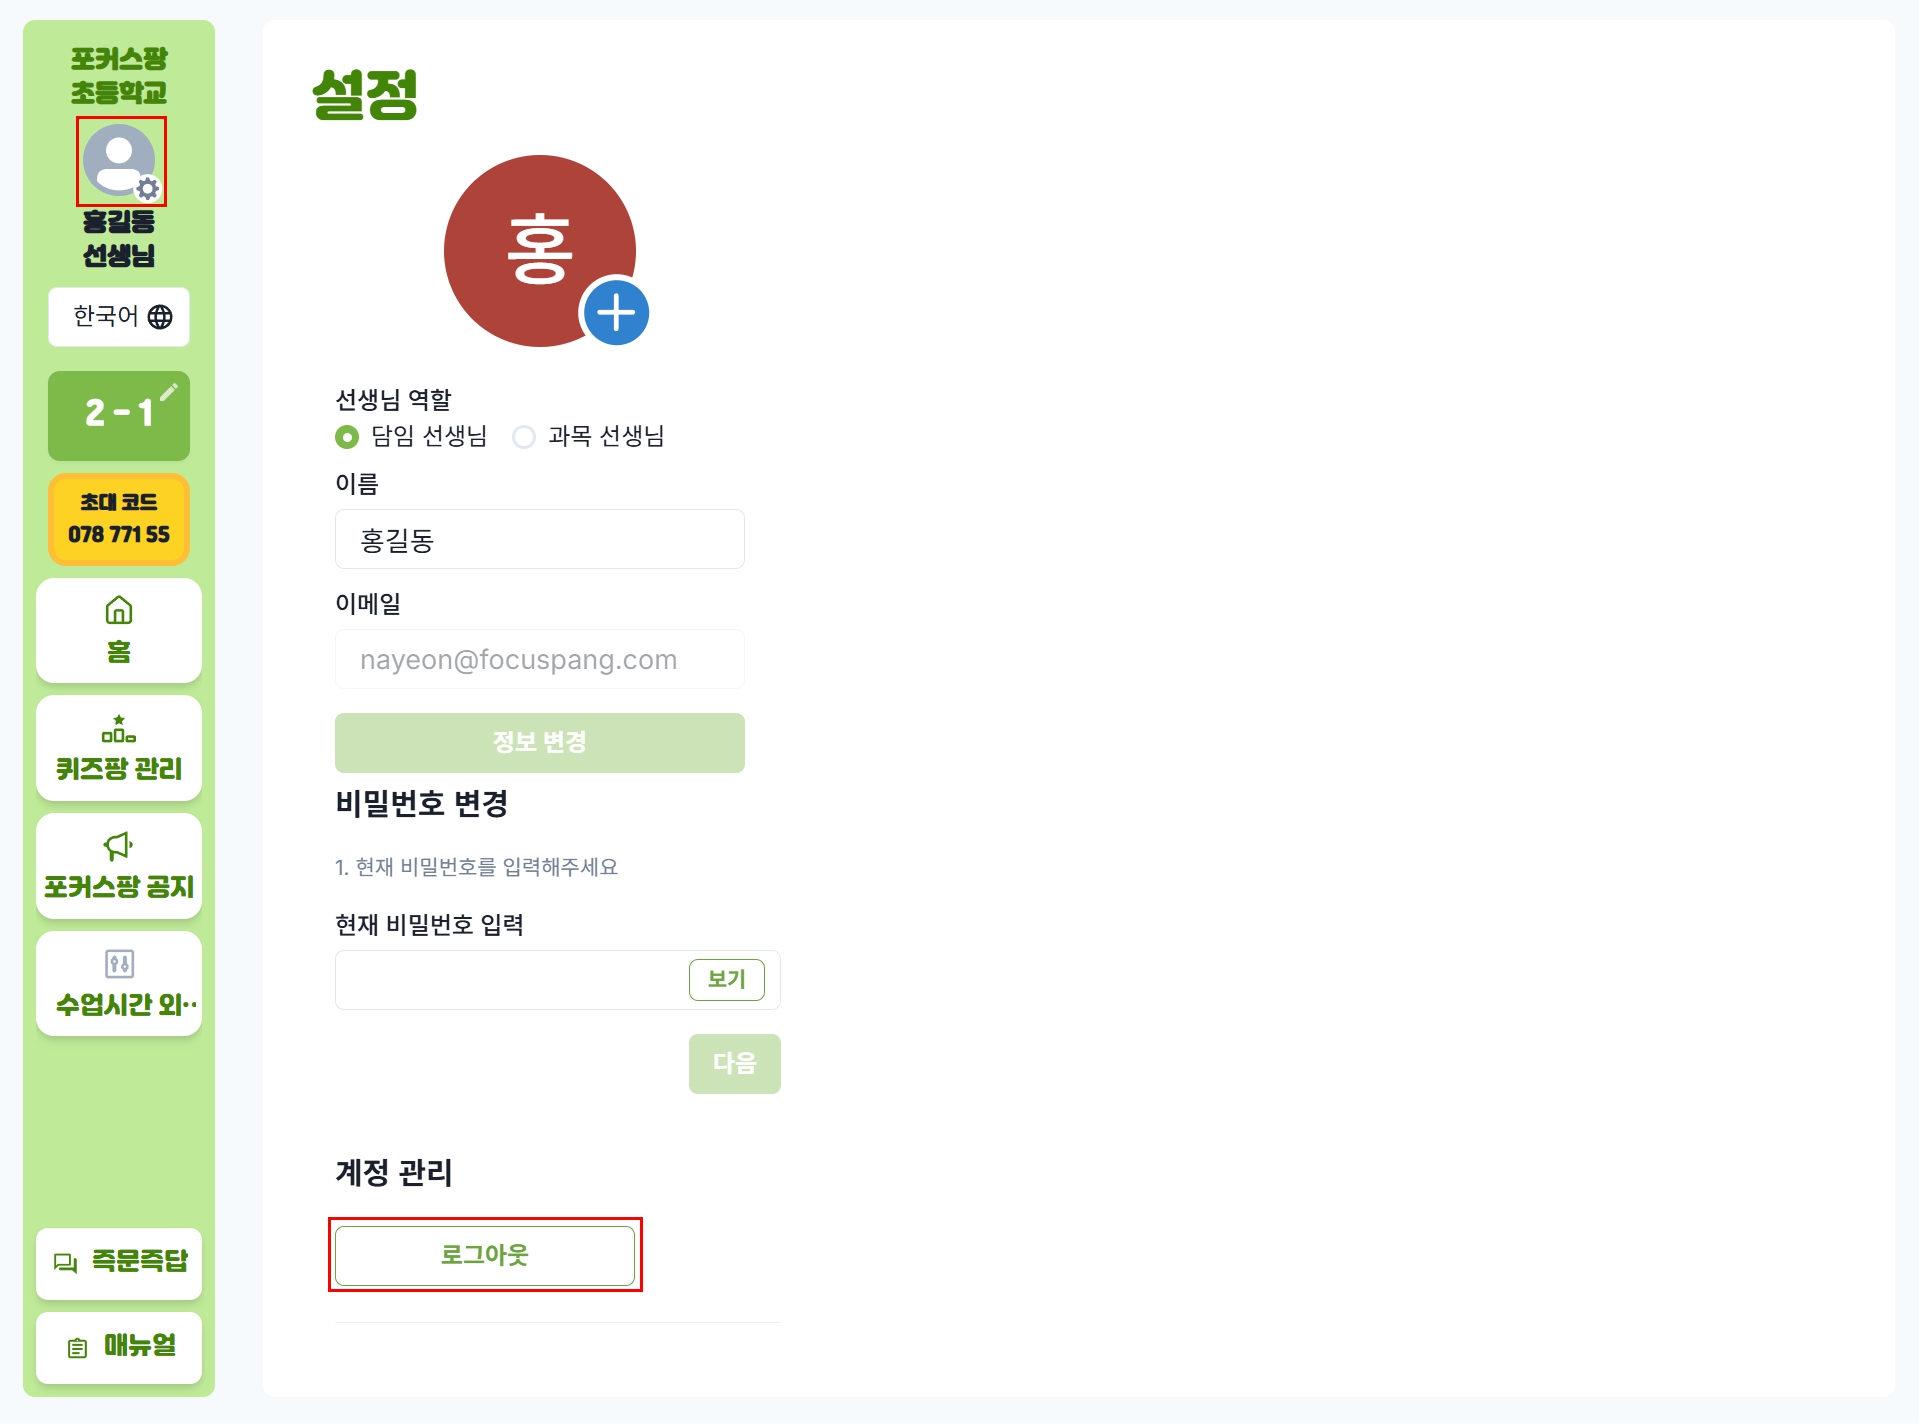Image resolution: width=1919 pixels, height=1424 pixels.
Task: Open the 한국어 language selector
Action: pos(119,317)
